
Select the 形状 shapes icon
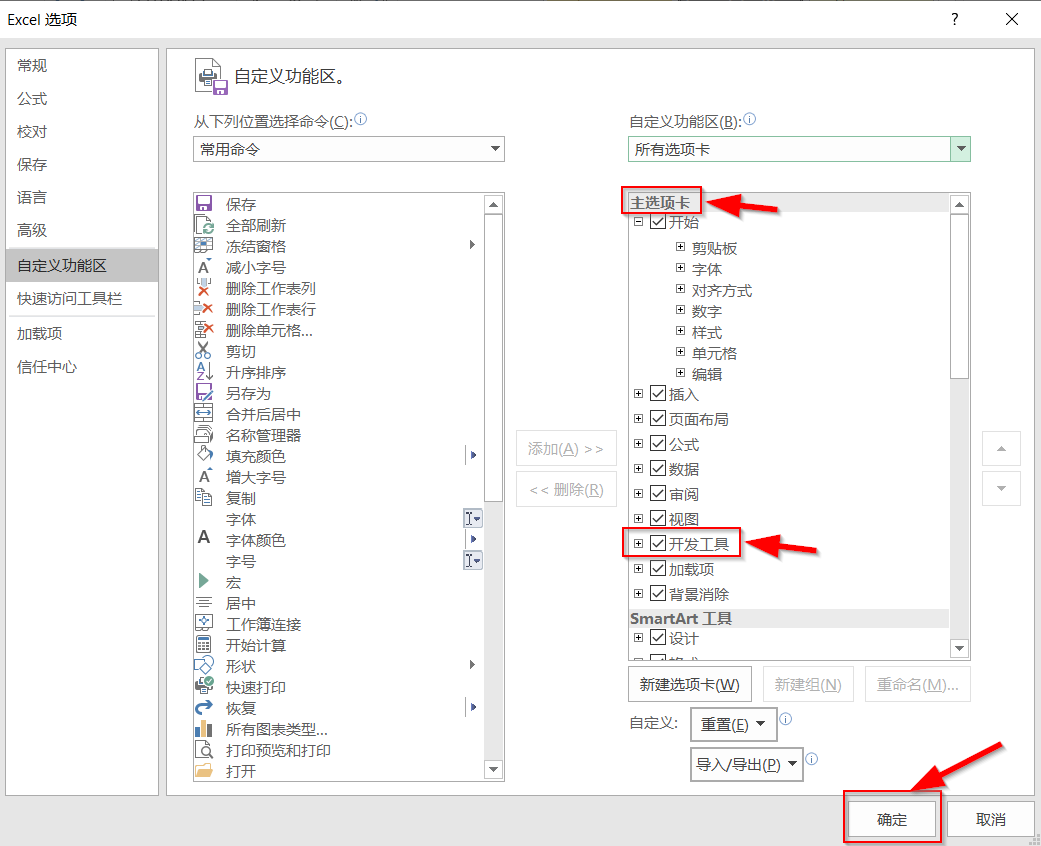pyautogui.click(x=204, y=665)
